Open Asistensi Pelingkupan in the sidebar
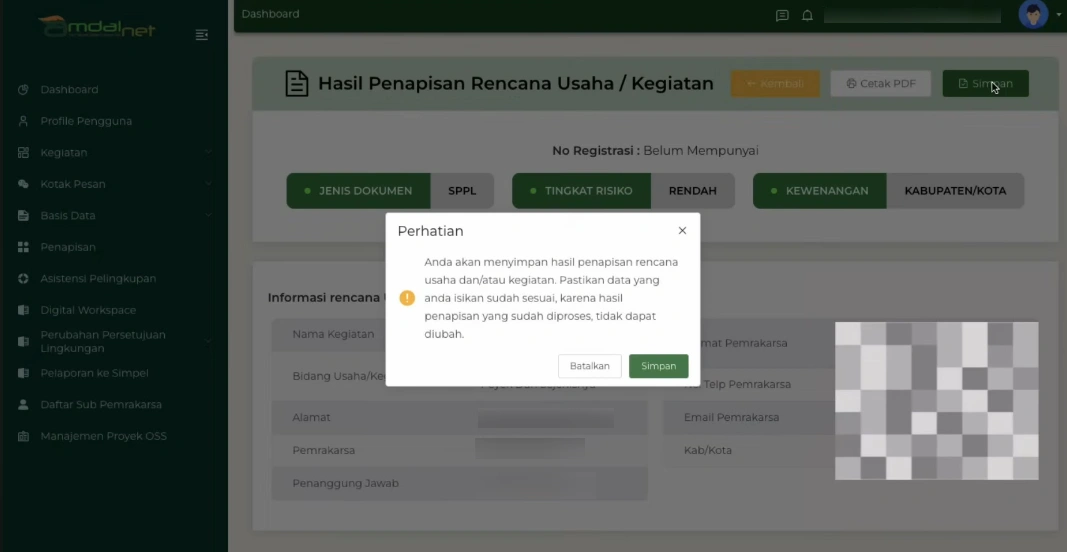1067x552 pixels. coord(98,278)
